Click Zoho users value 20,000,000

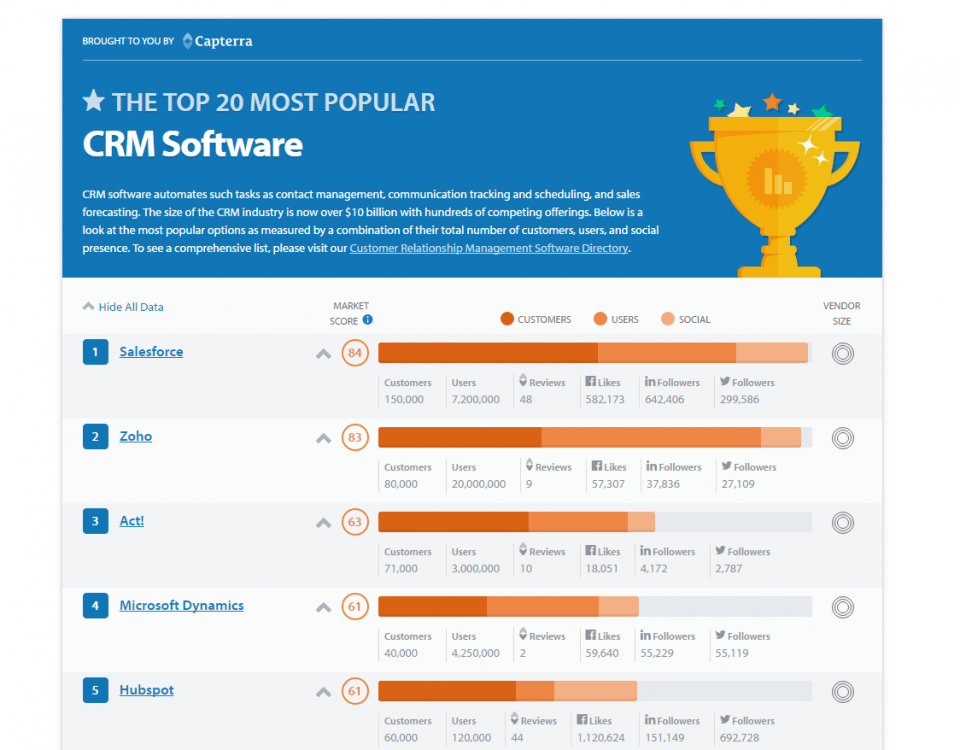coord(479,484)
